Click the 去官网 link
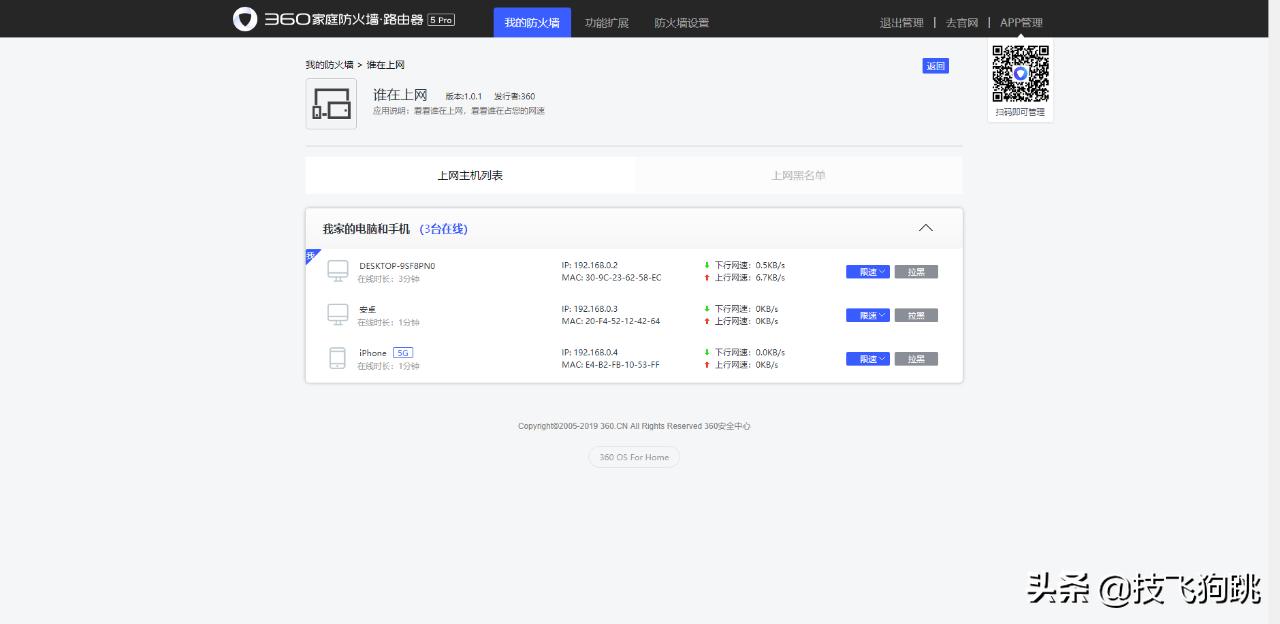Viewport: 1280px width, 624px height. (x=961, y=21)
